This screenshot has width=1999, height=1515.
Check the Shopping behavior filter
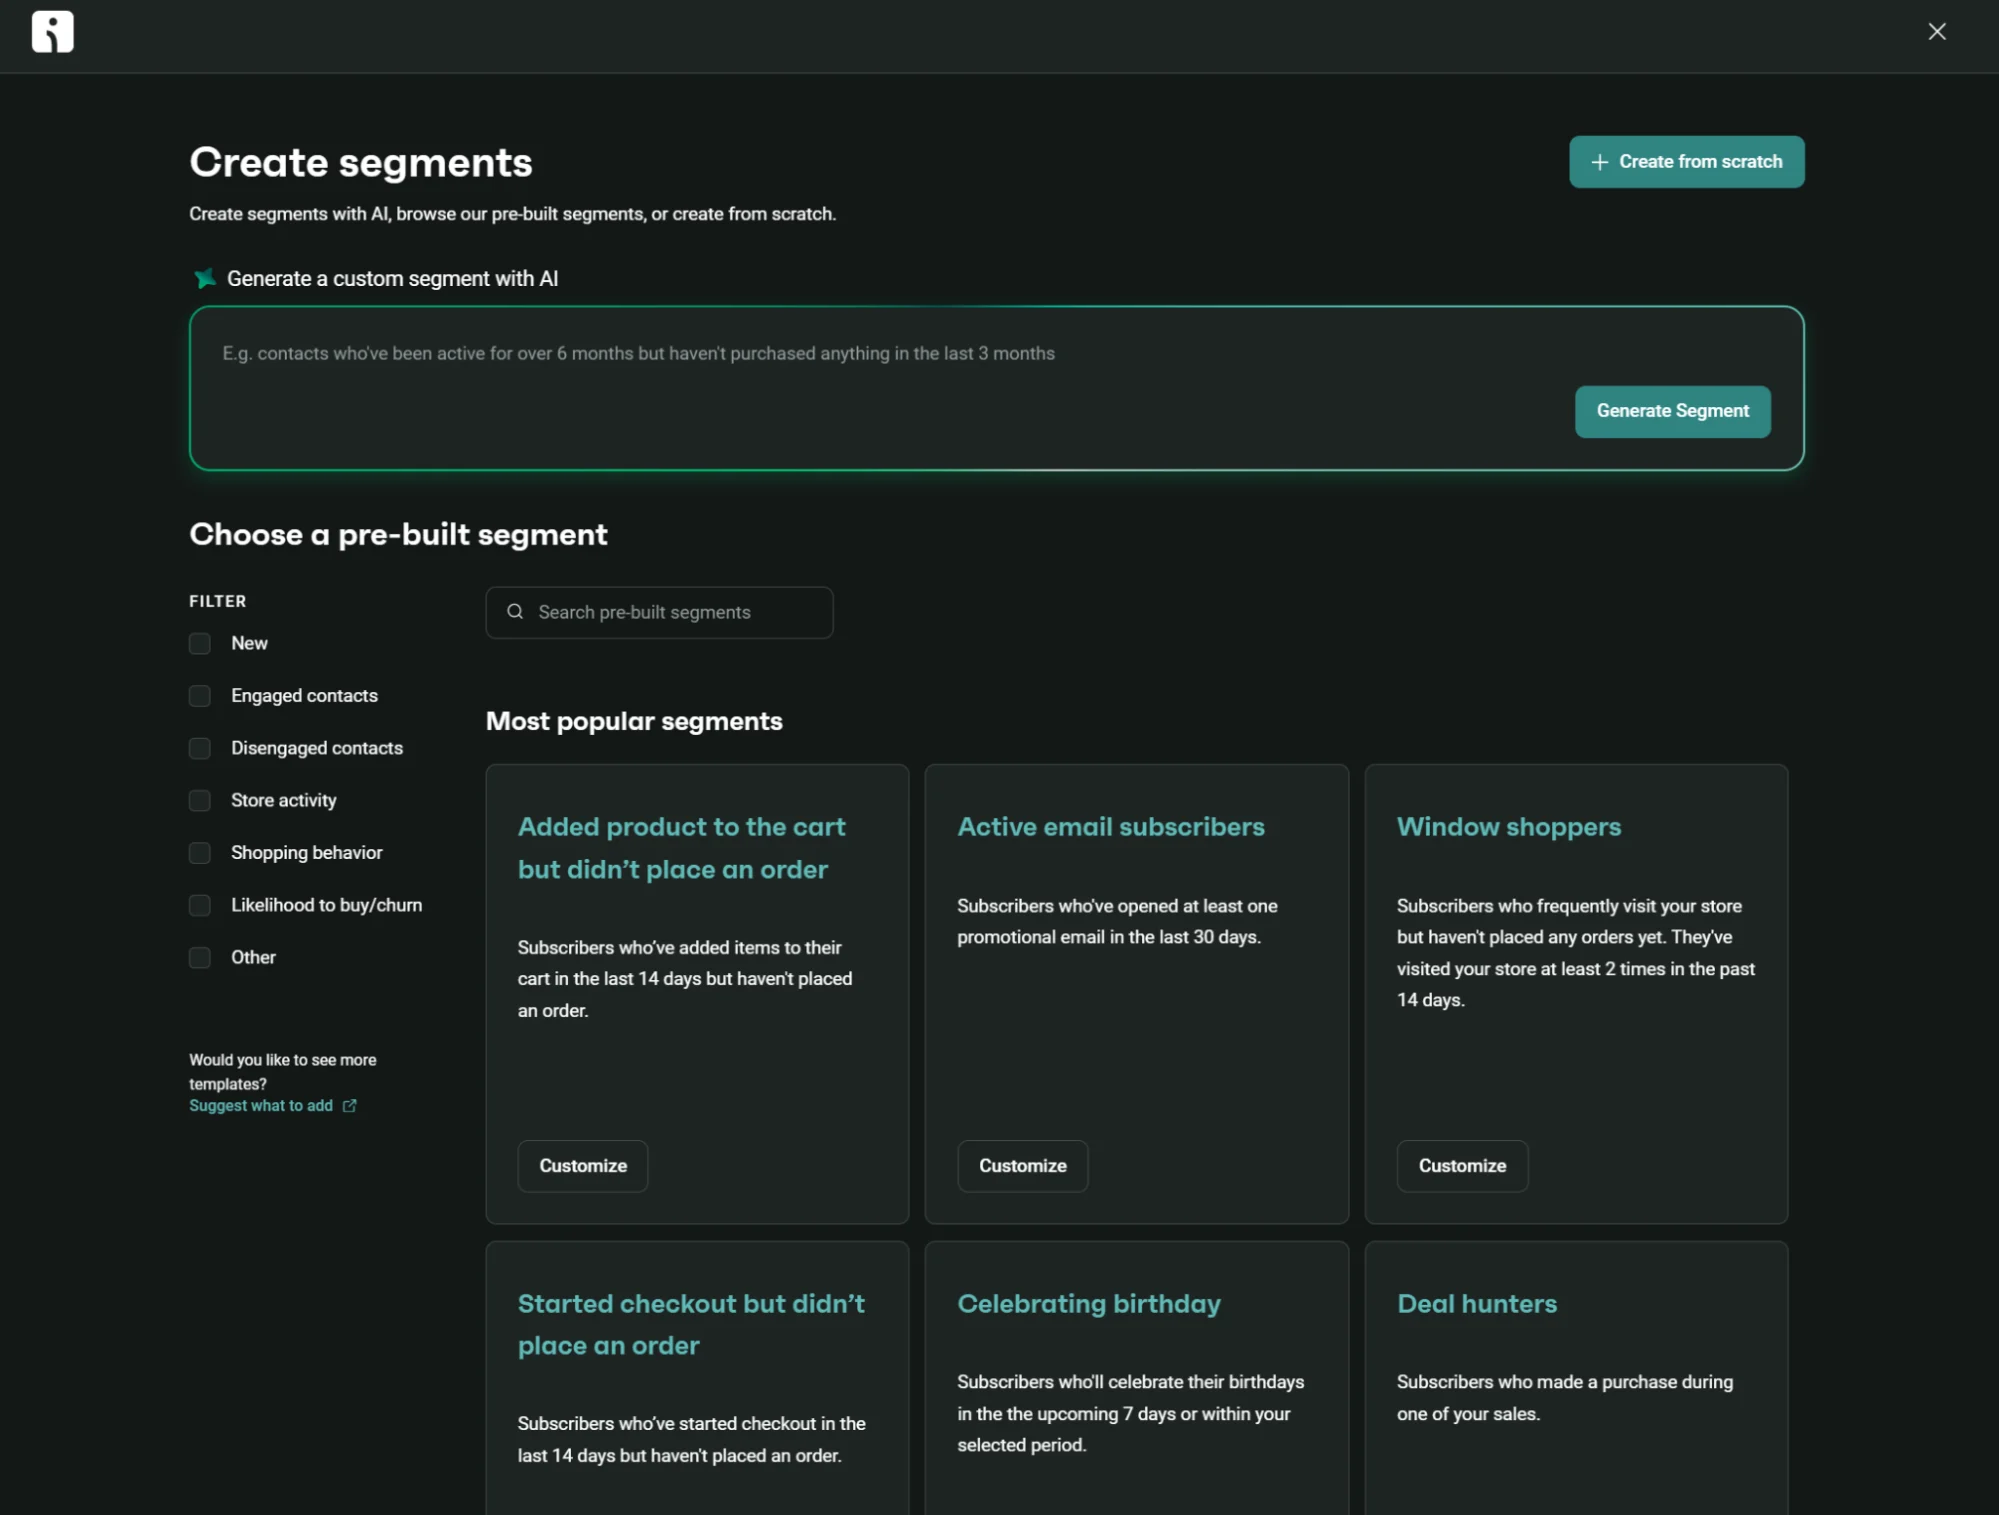[x=200, y=852]
